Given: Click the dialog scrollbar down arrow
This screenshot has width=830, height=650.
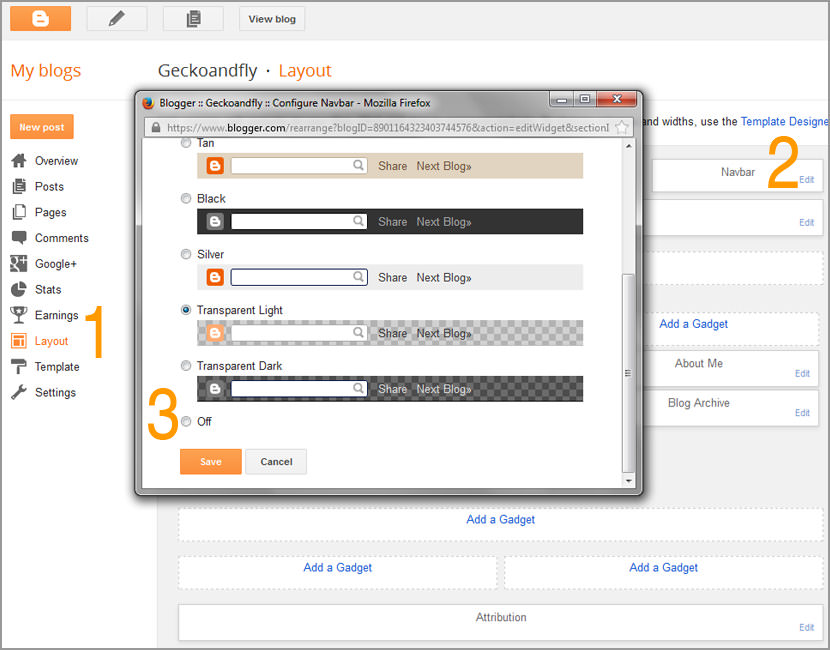Looking at the screenshot, I should (628, 481).
